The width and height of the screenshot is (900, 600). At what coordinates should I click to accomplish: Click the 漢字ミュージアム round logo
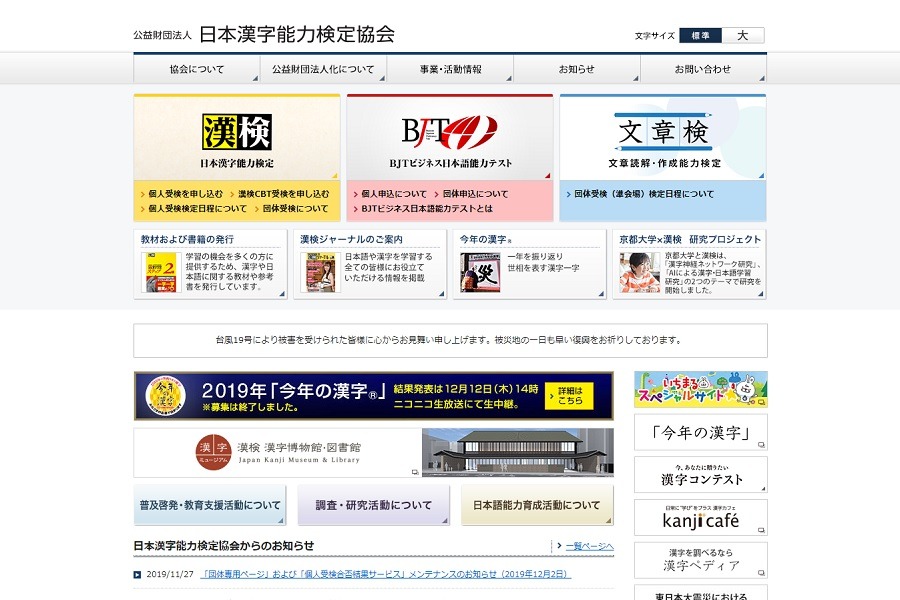pos(213,452)
